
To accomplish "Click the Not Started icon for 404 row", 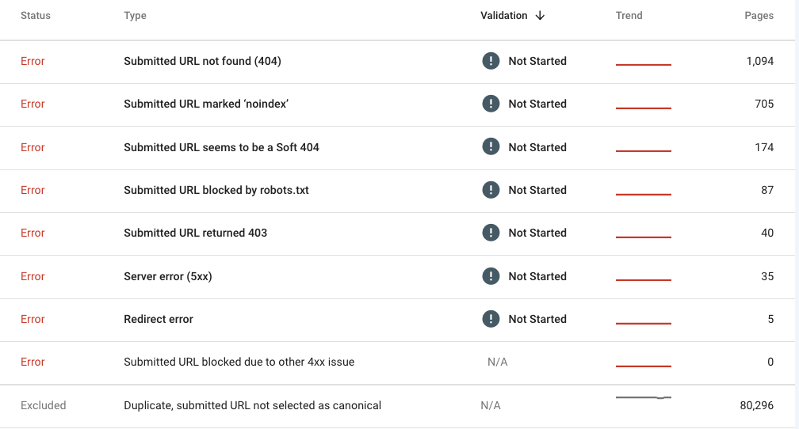I will tap(491, 61).
